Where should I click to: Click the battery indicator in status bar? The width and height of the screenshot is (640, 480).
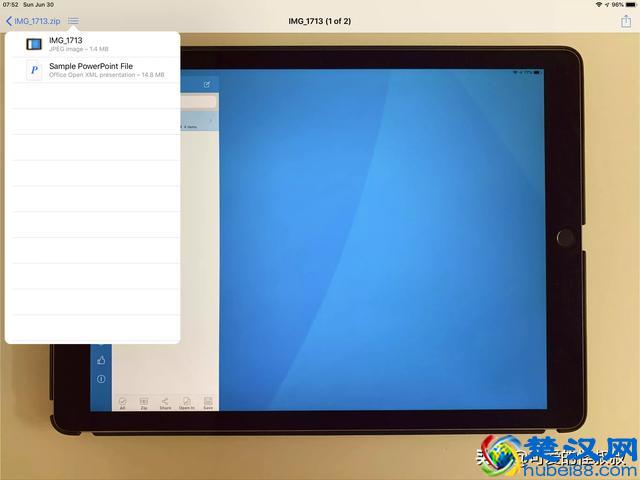point(631,4)
